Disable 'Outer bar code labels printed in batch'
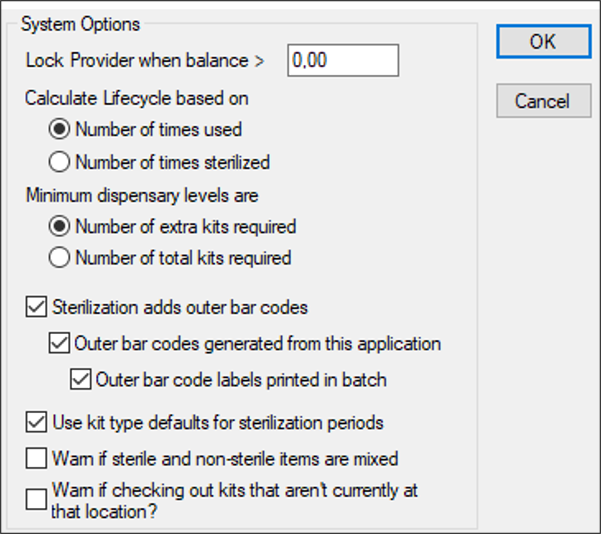Screen dimensions: 601x534 pos(81,379)
